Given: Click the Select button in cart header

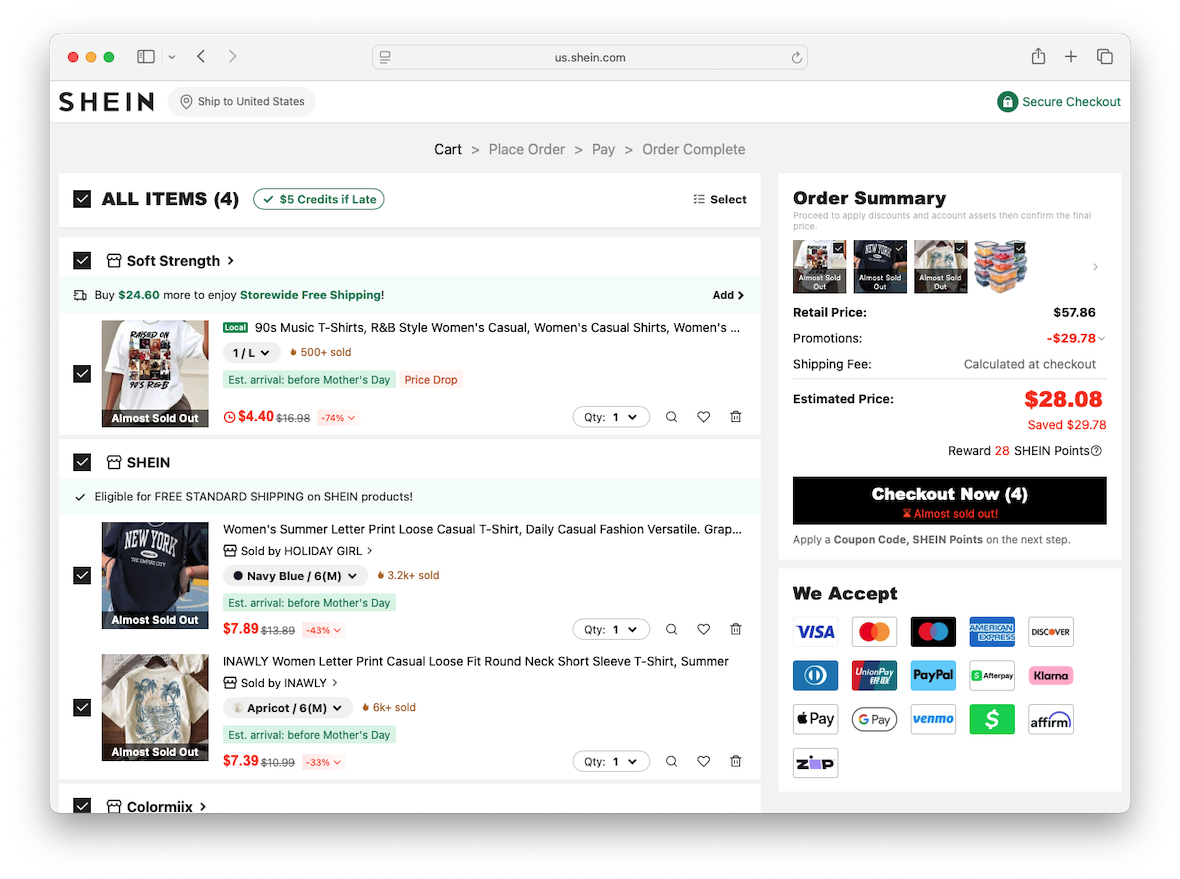Looking at the screenshot, I should tap(720, 199).
